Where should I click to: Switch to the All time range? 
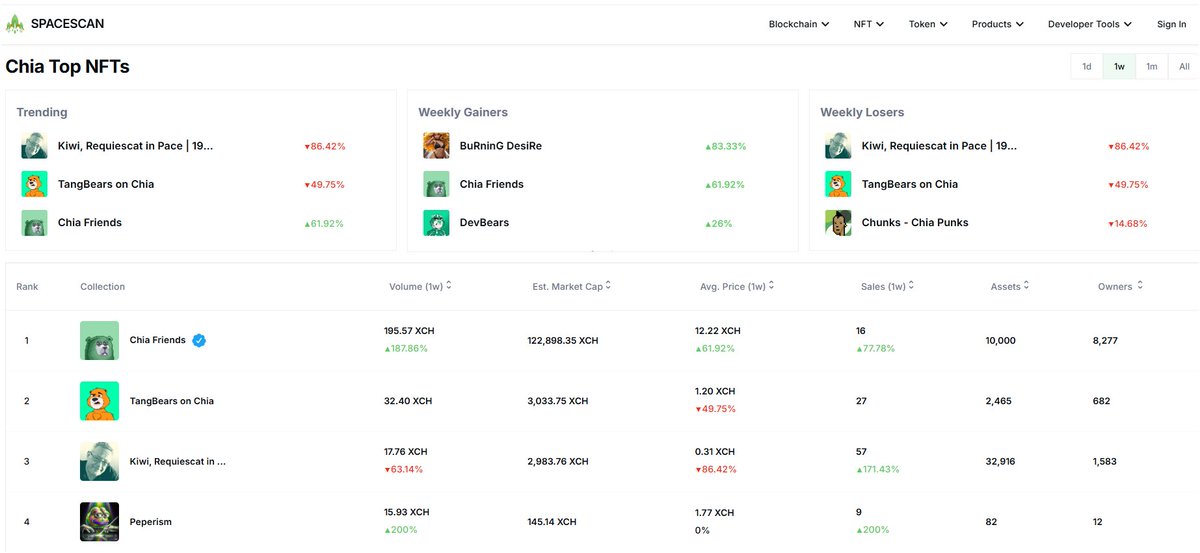click(x=1184, y=67)
